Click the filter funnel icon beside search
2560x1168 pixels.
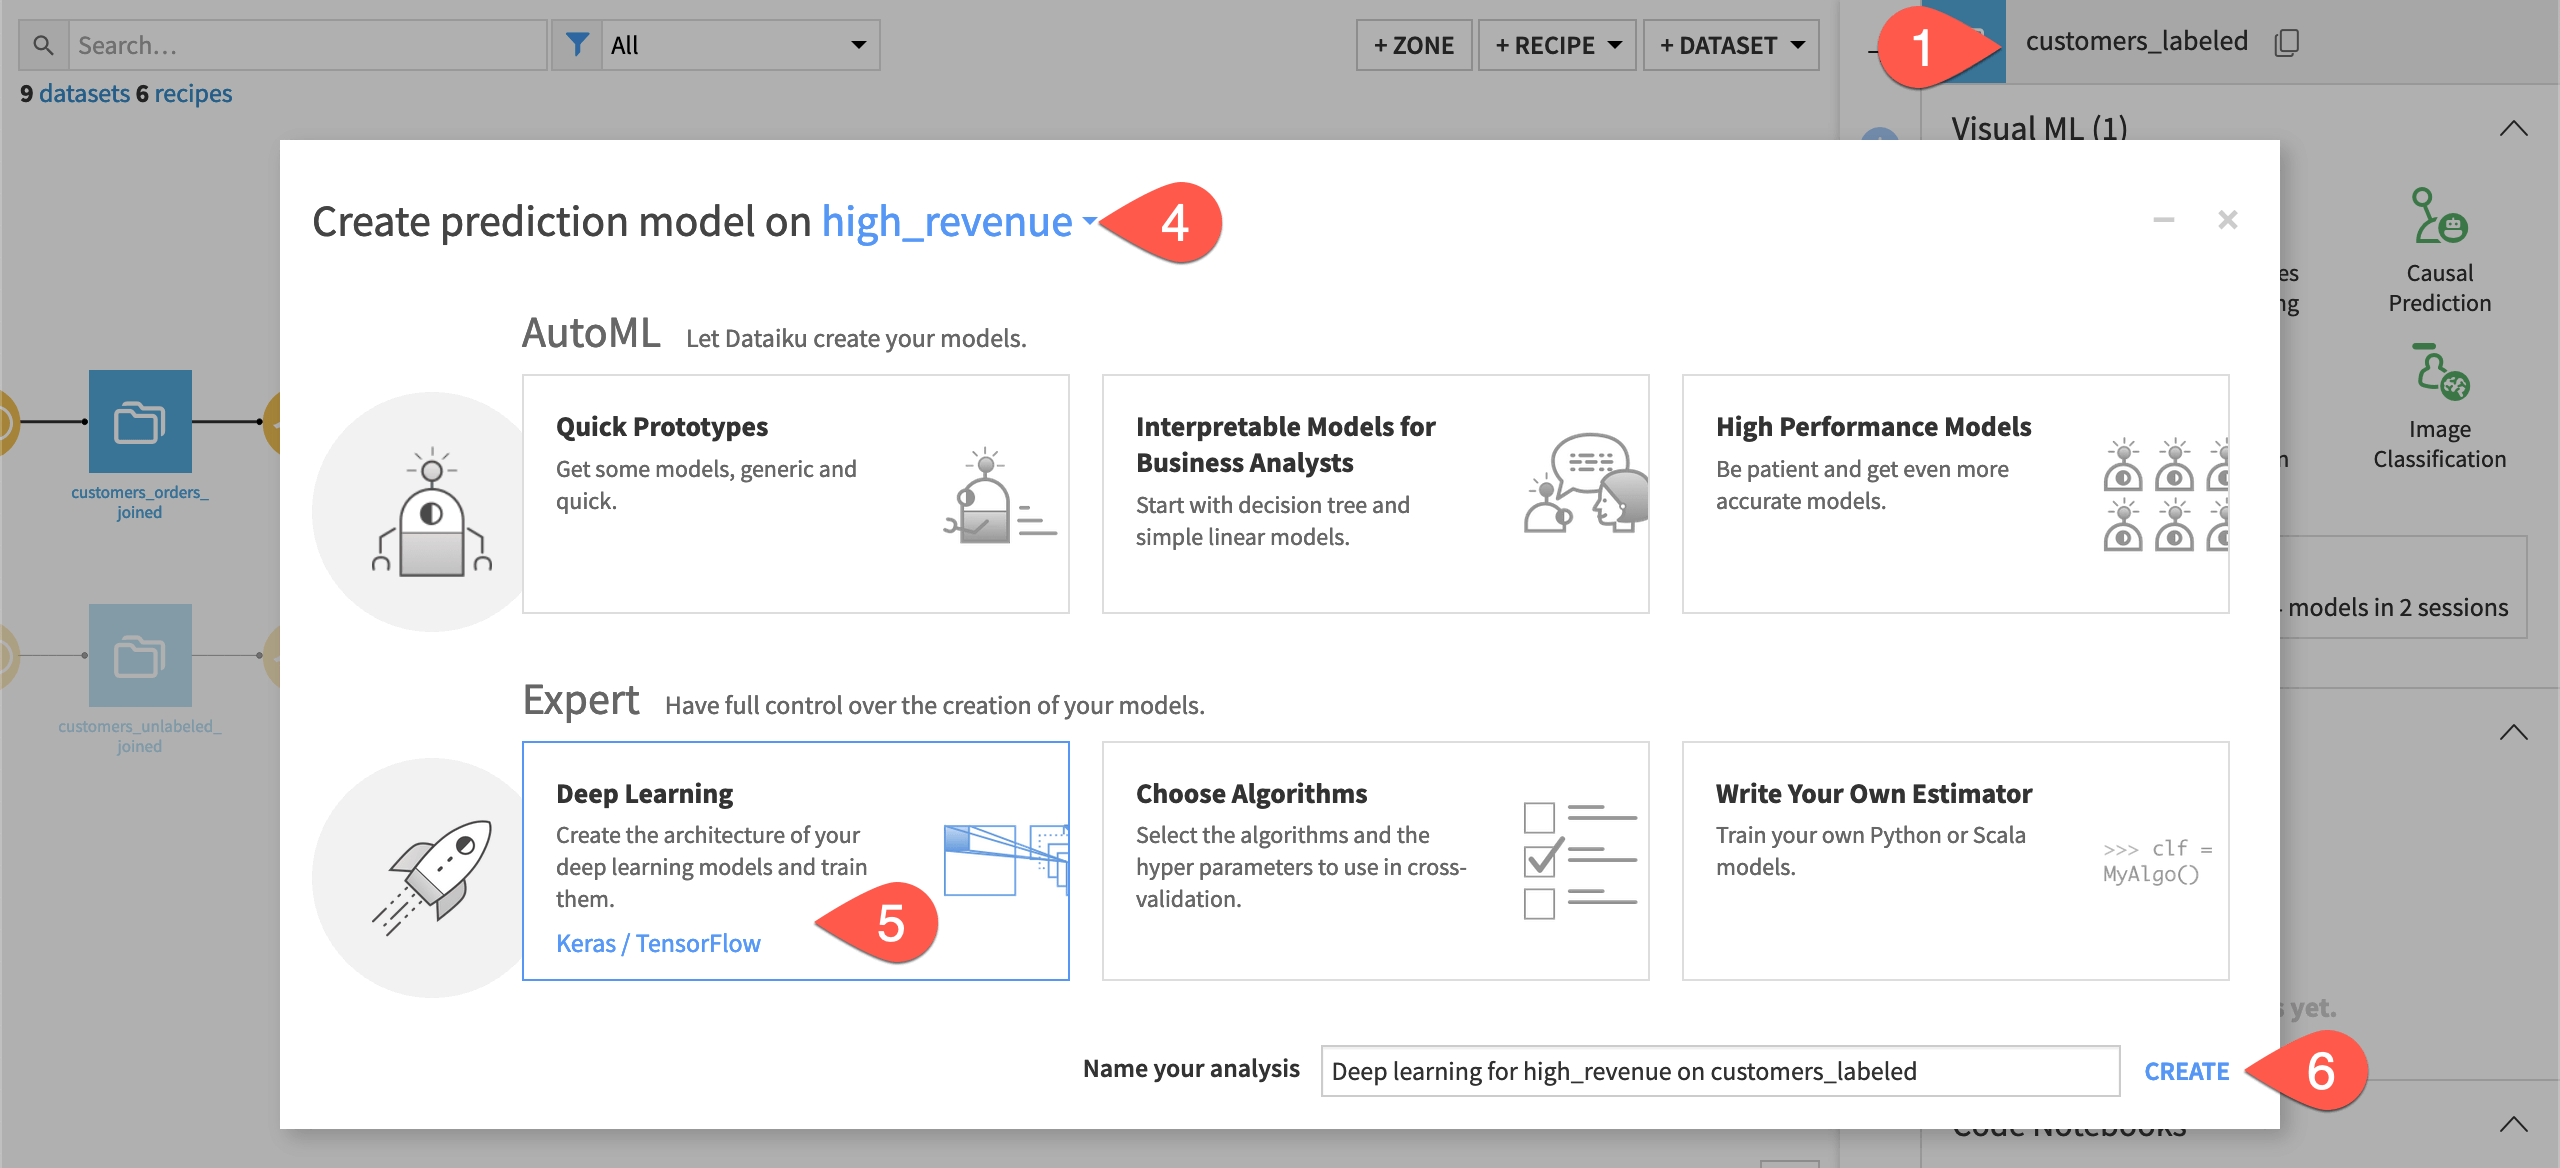pos(578,44)
